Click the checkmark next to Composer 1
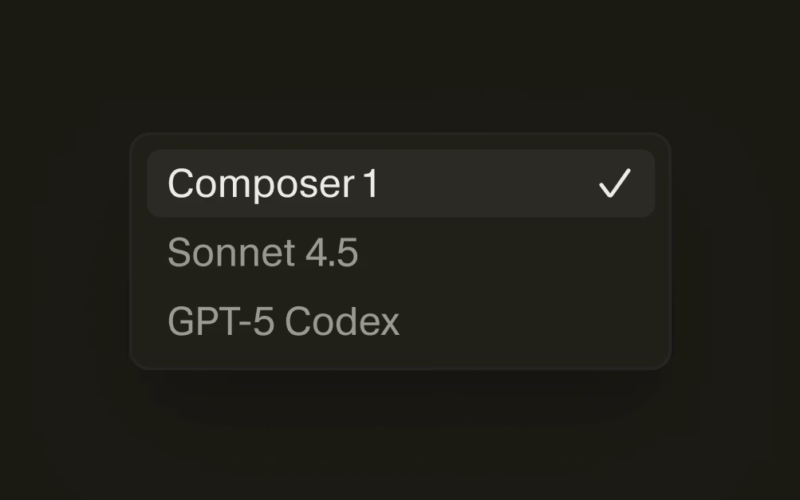 [x=614, y=184]
